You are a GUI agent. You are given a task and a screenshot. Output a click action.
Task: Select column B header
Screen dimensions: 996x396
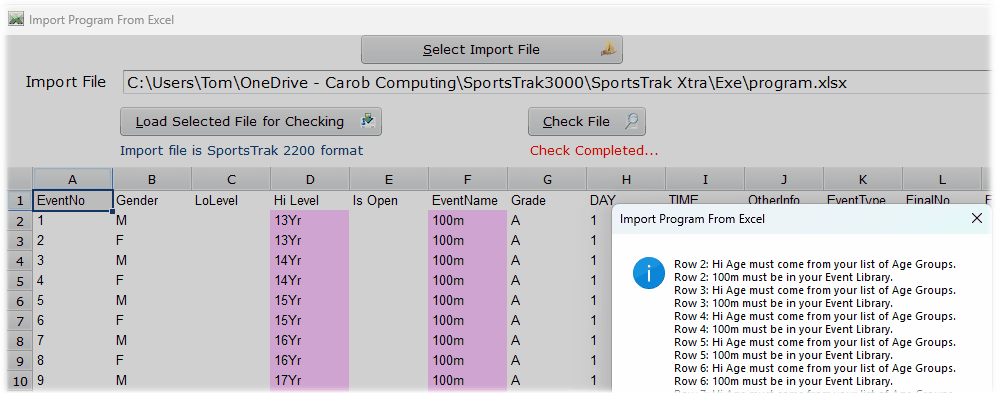click(152, 180)
